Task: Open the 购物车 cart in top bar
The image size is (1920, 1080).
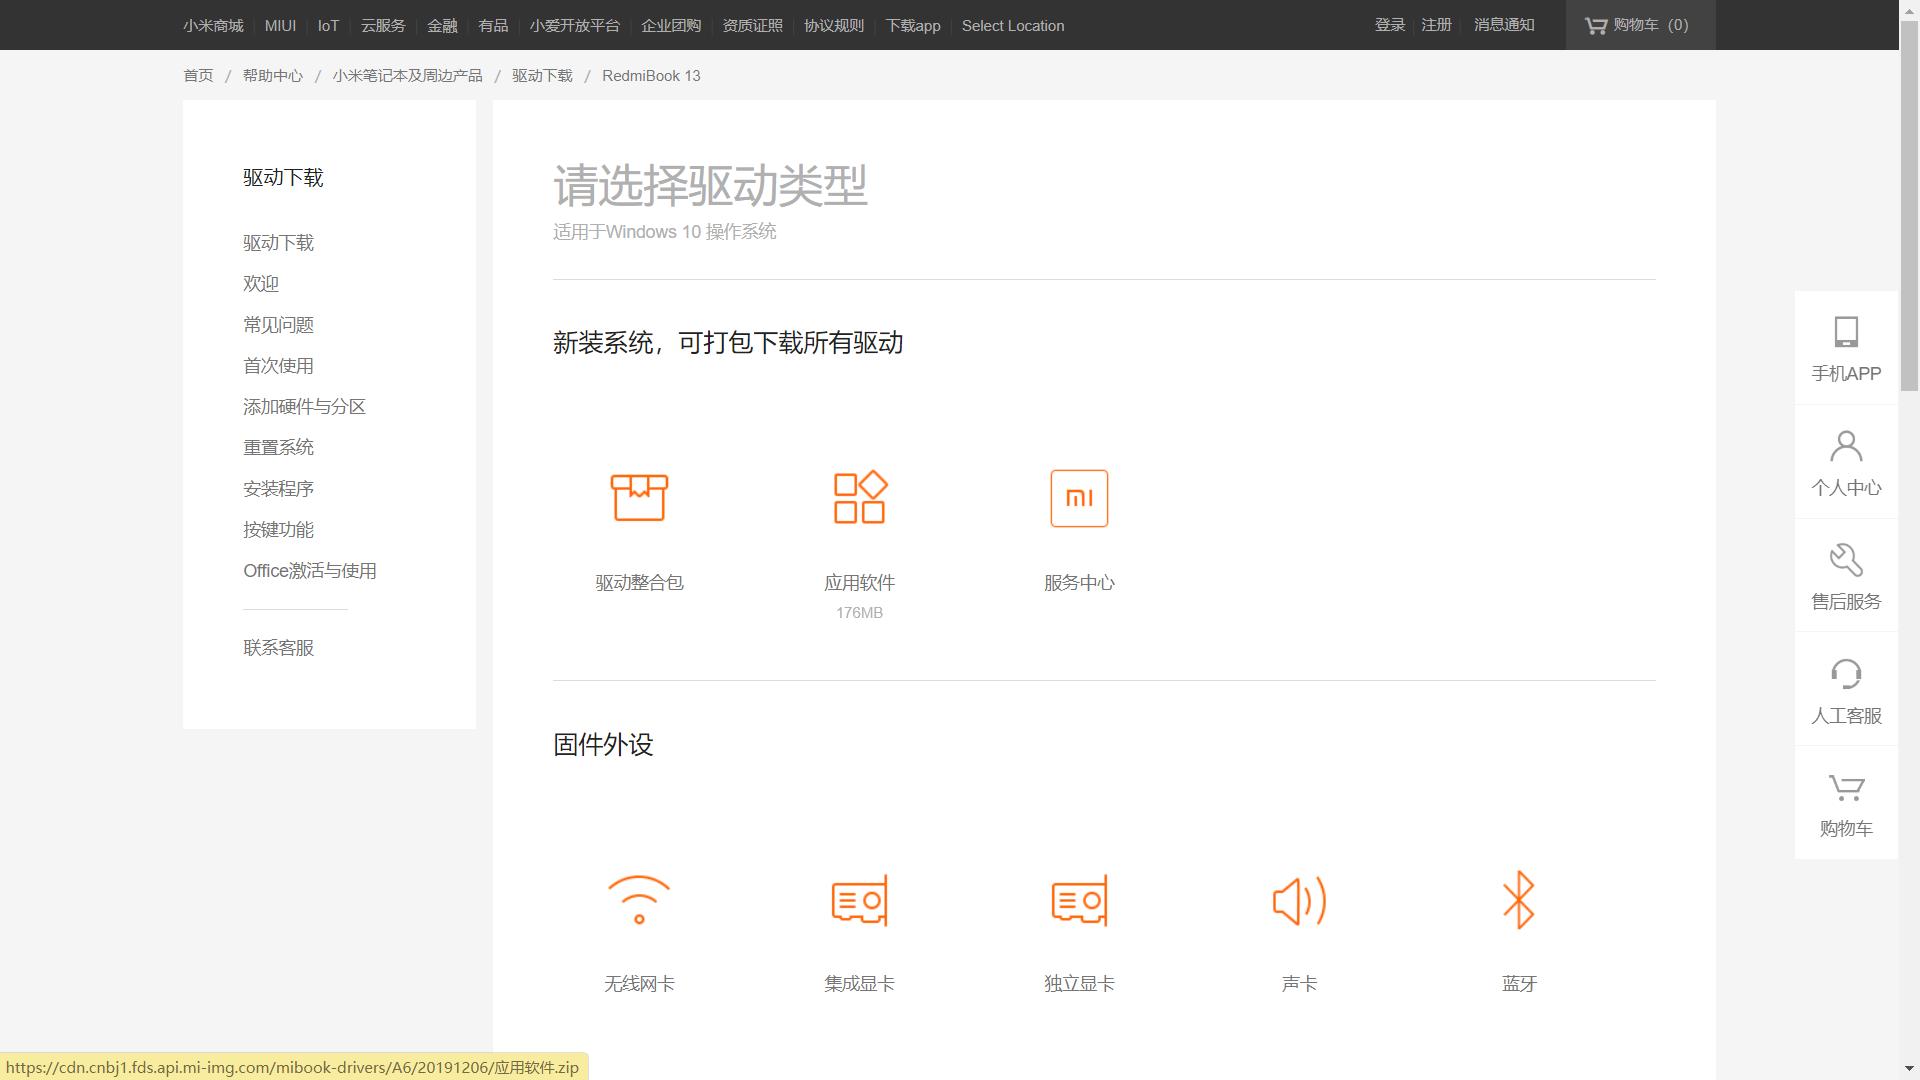Action: tap(1639, 25)
